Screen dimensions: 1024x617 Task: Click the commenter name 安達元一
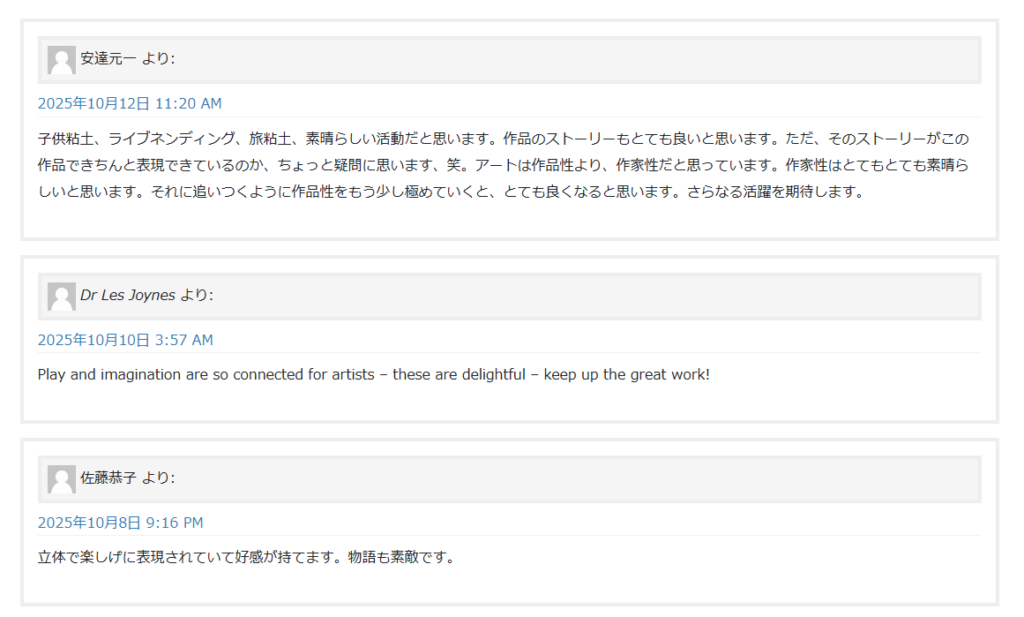coord(108,59)
